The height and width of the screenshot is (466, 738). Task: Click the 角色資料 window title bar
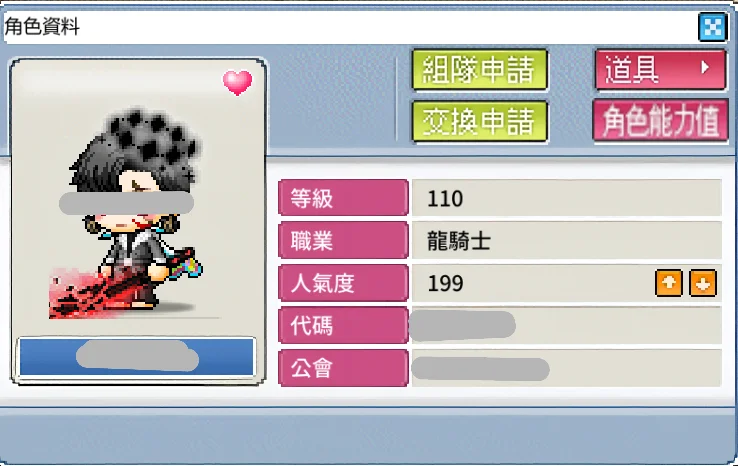(x=351, y=27)
